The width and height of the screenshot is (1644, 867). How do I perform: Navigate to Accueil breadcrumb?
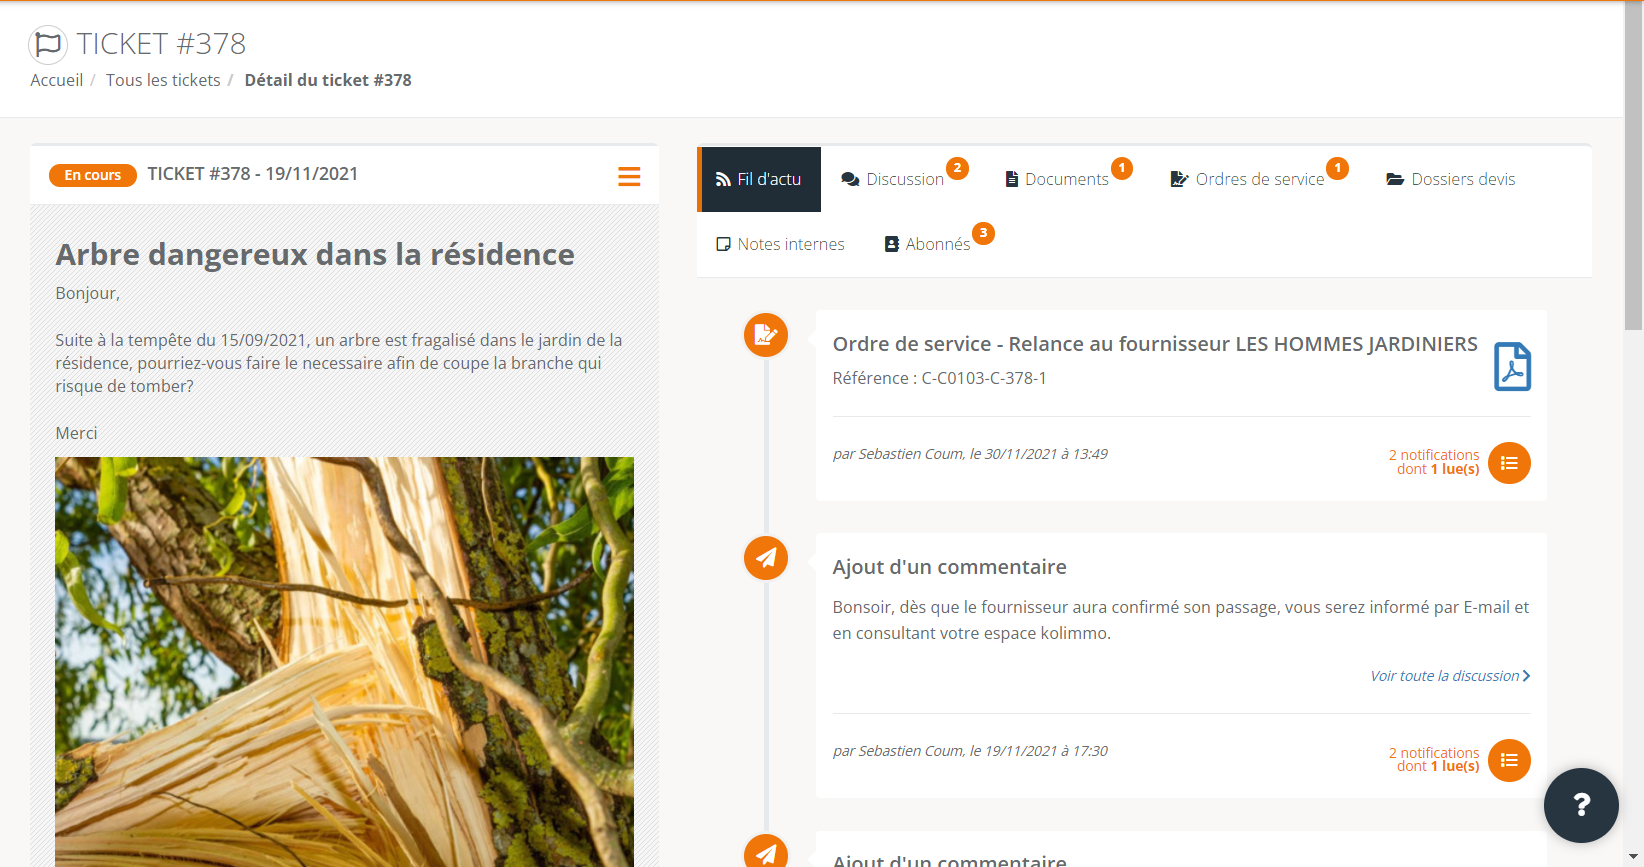point(57,80)
